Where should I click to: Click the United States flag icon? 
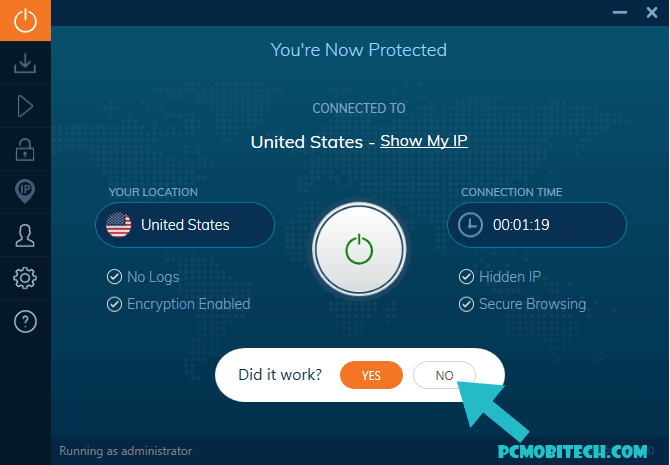coord(118,225)
